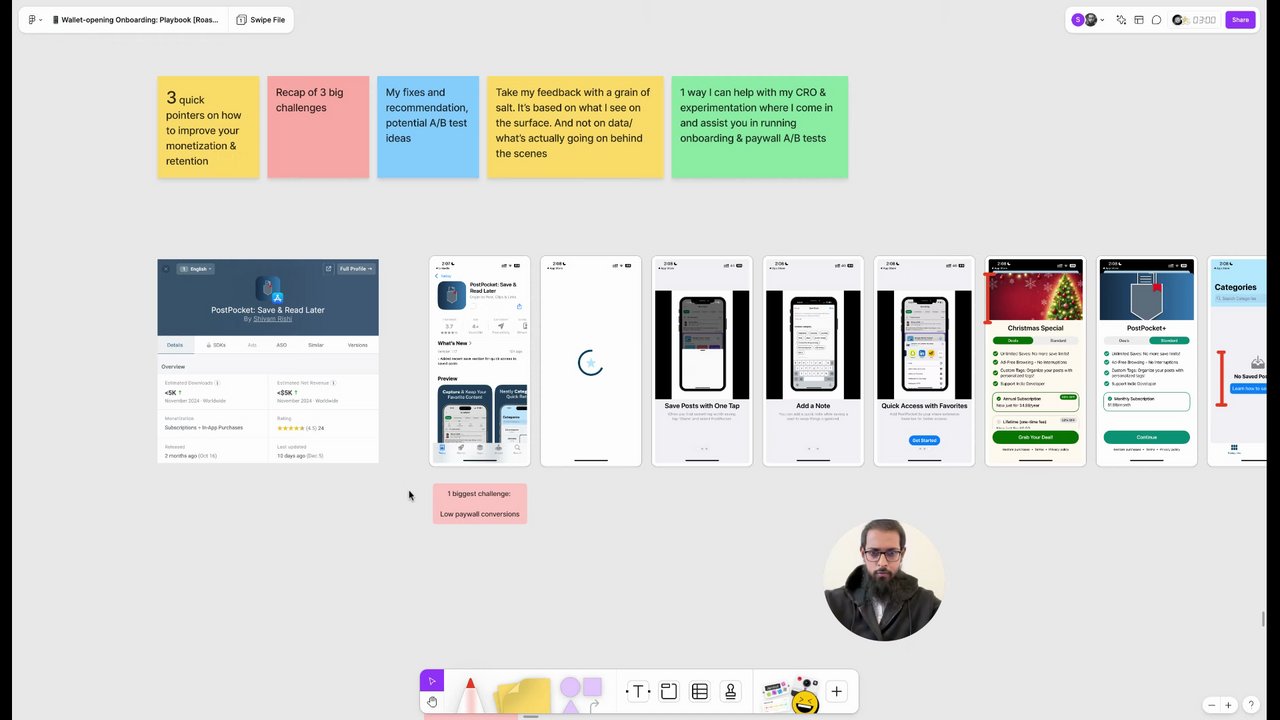Screen dimensions: 1280x720
Task: Open the English language dropdown in PostPocket panel
Action: pyautogui.click(x=197, y=269)
